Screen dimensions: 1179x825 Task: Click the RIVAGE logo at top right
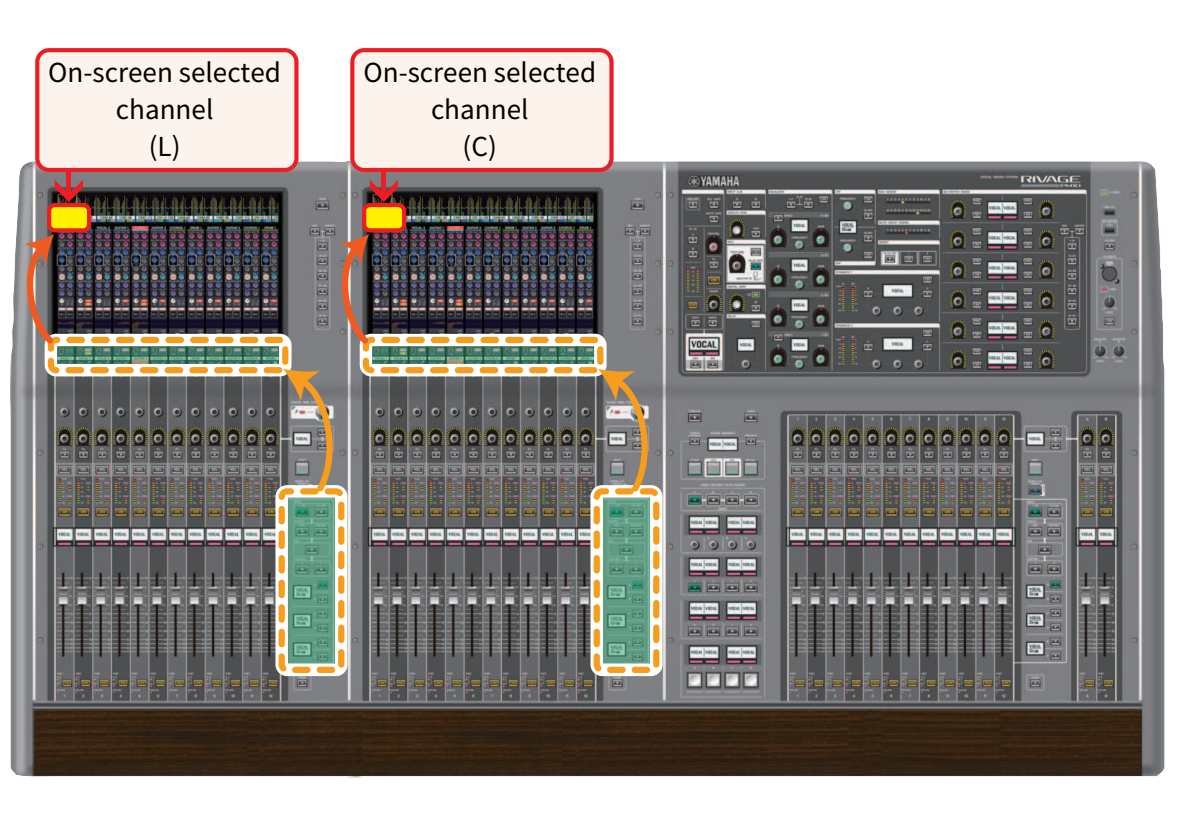(1049, 180)
